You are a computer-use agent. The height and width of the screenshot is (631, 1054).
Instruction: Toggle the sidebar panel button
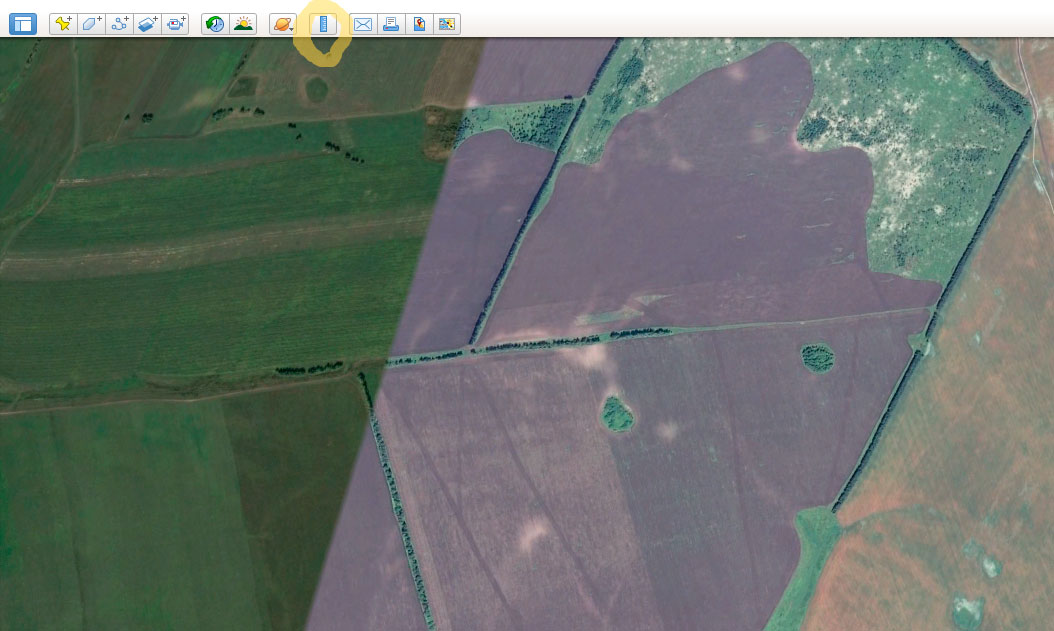(x=22, y=24)
